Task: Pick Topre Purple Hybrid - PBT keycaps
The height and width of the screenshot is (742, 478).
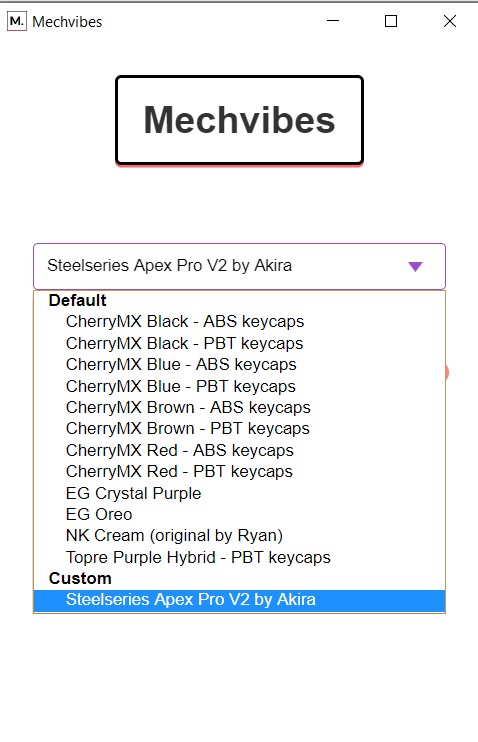Action: [x=239, y=557]
